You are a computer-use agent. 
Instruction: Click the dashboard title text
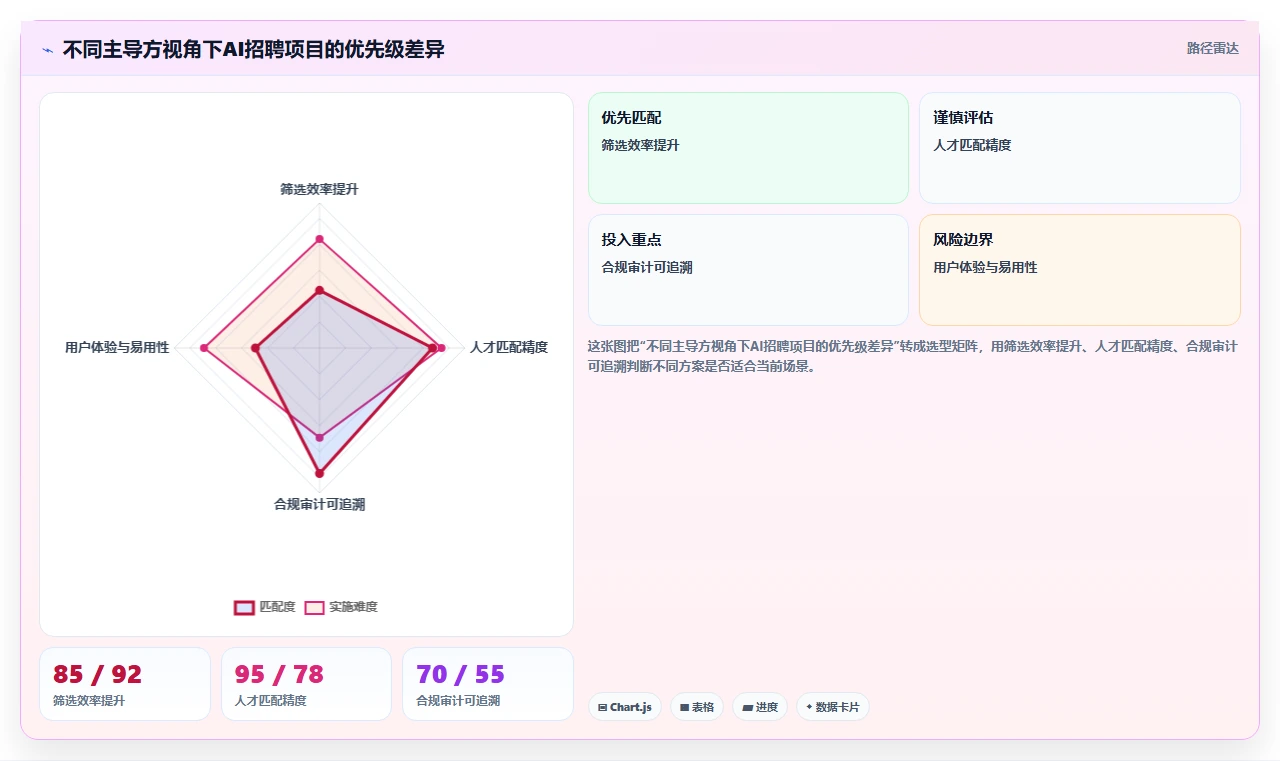tap(254, 49)
